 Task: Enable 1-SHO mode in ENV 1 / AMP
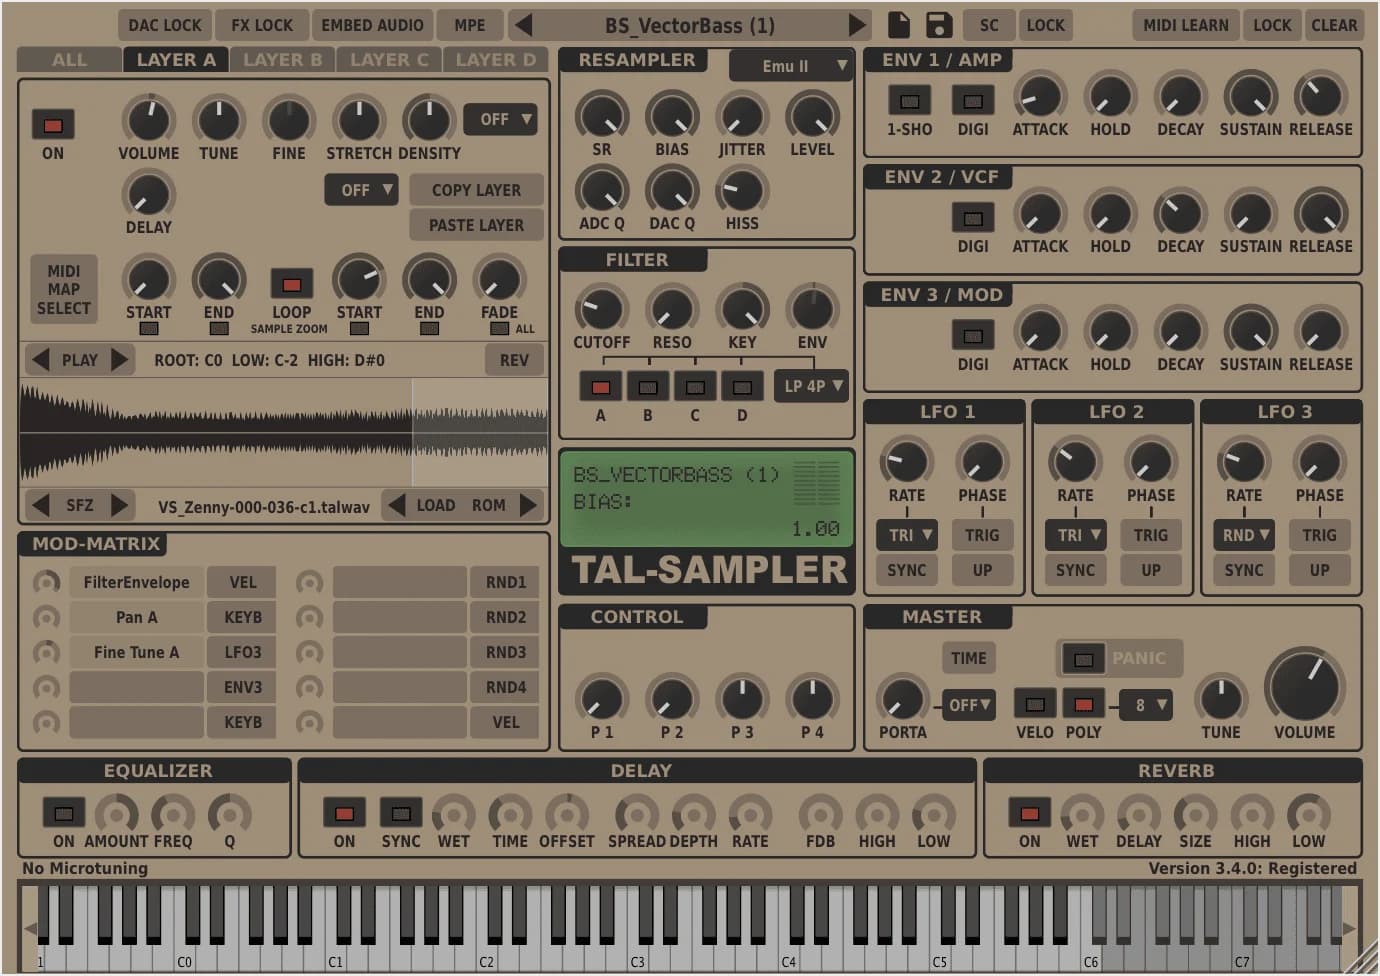(x=908, y=100)
